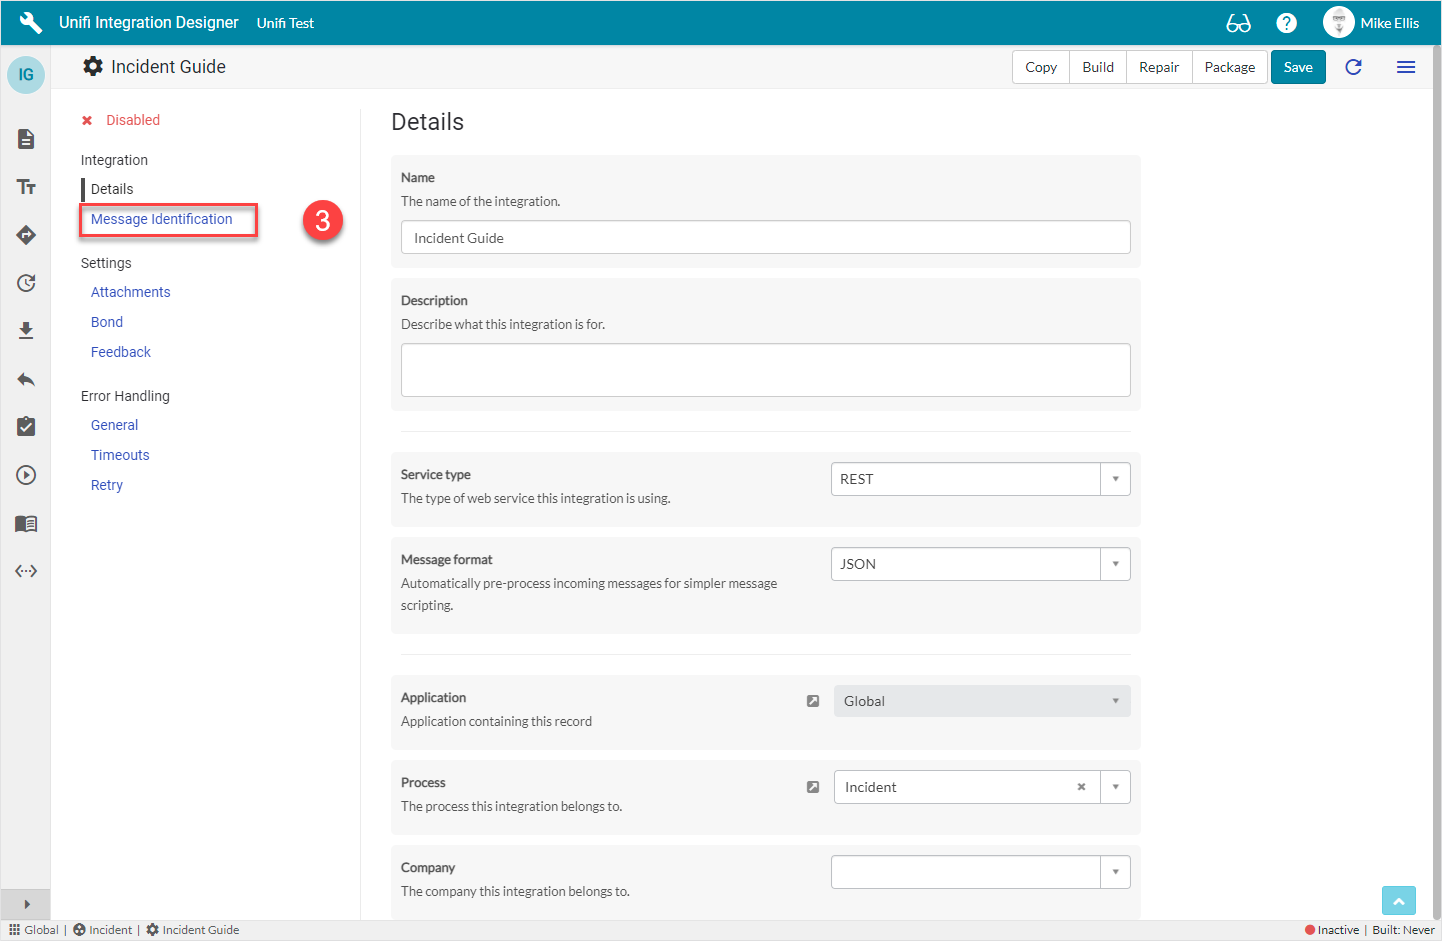Open the book icon in left sidebar
The width and height of the screenshot is (1442, 941).
coord(26,523)
